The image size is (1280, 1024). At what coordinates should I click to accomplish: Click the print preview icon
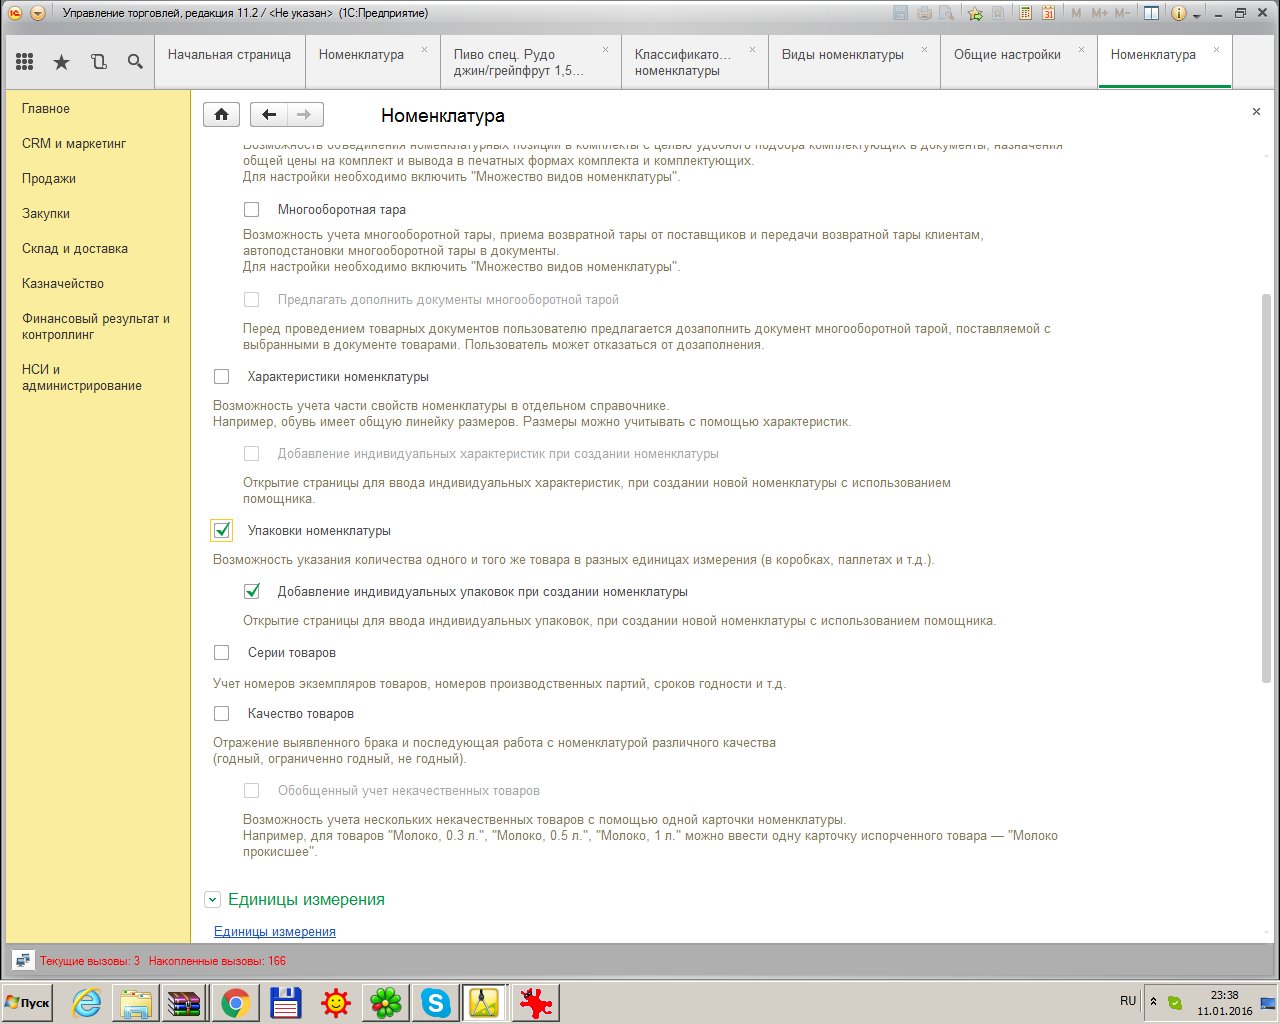click(947, 13)
